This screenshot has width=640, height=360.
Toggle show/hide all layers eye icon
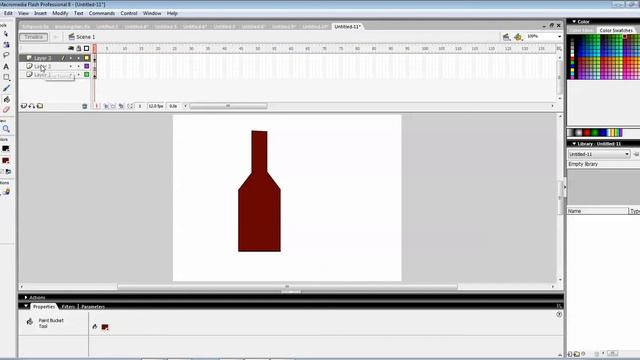click(71, 48)
